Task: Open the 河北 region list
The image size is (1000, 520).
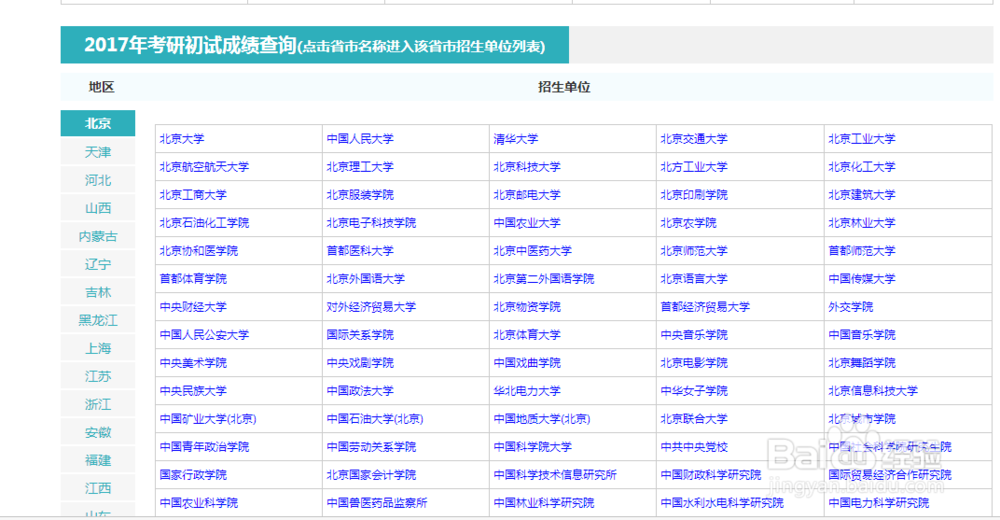Action: pos(98,180)
